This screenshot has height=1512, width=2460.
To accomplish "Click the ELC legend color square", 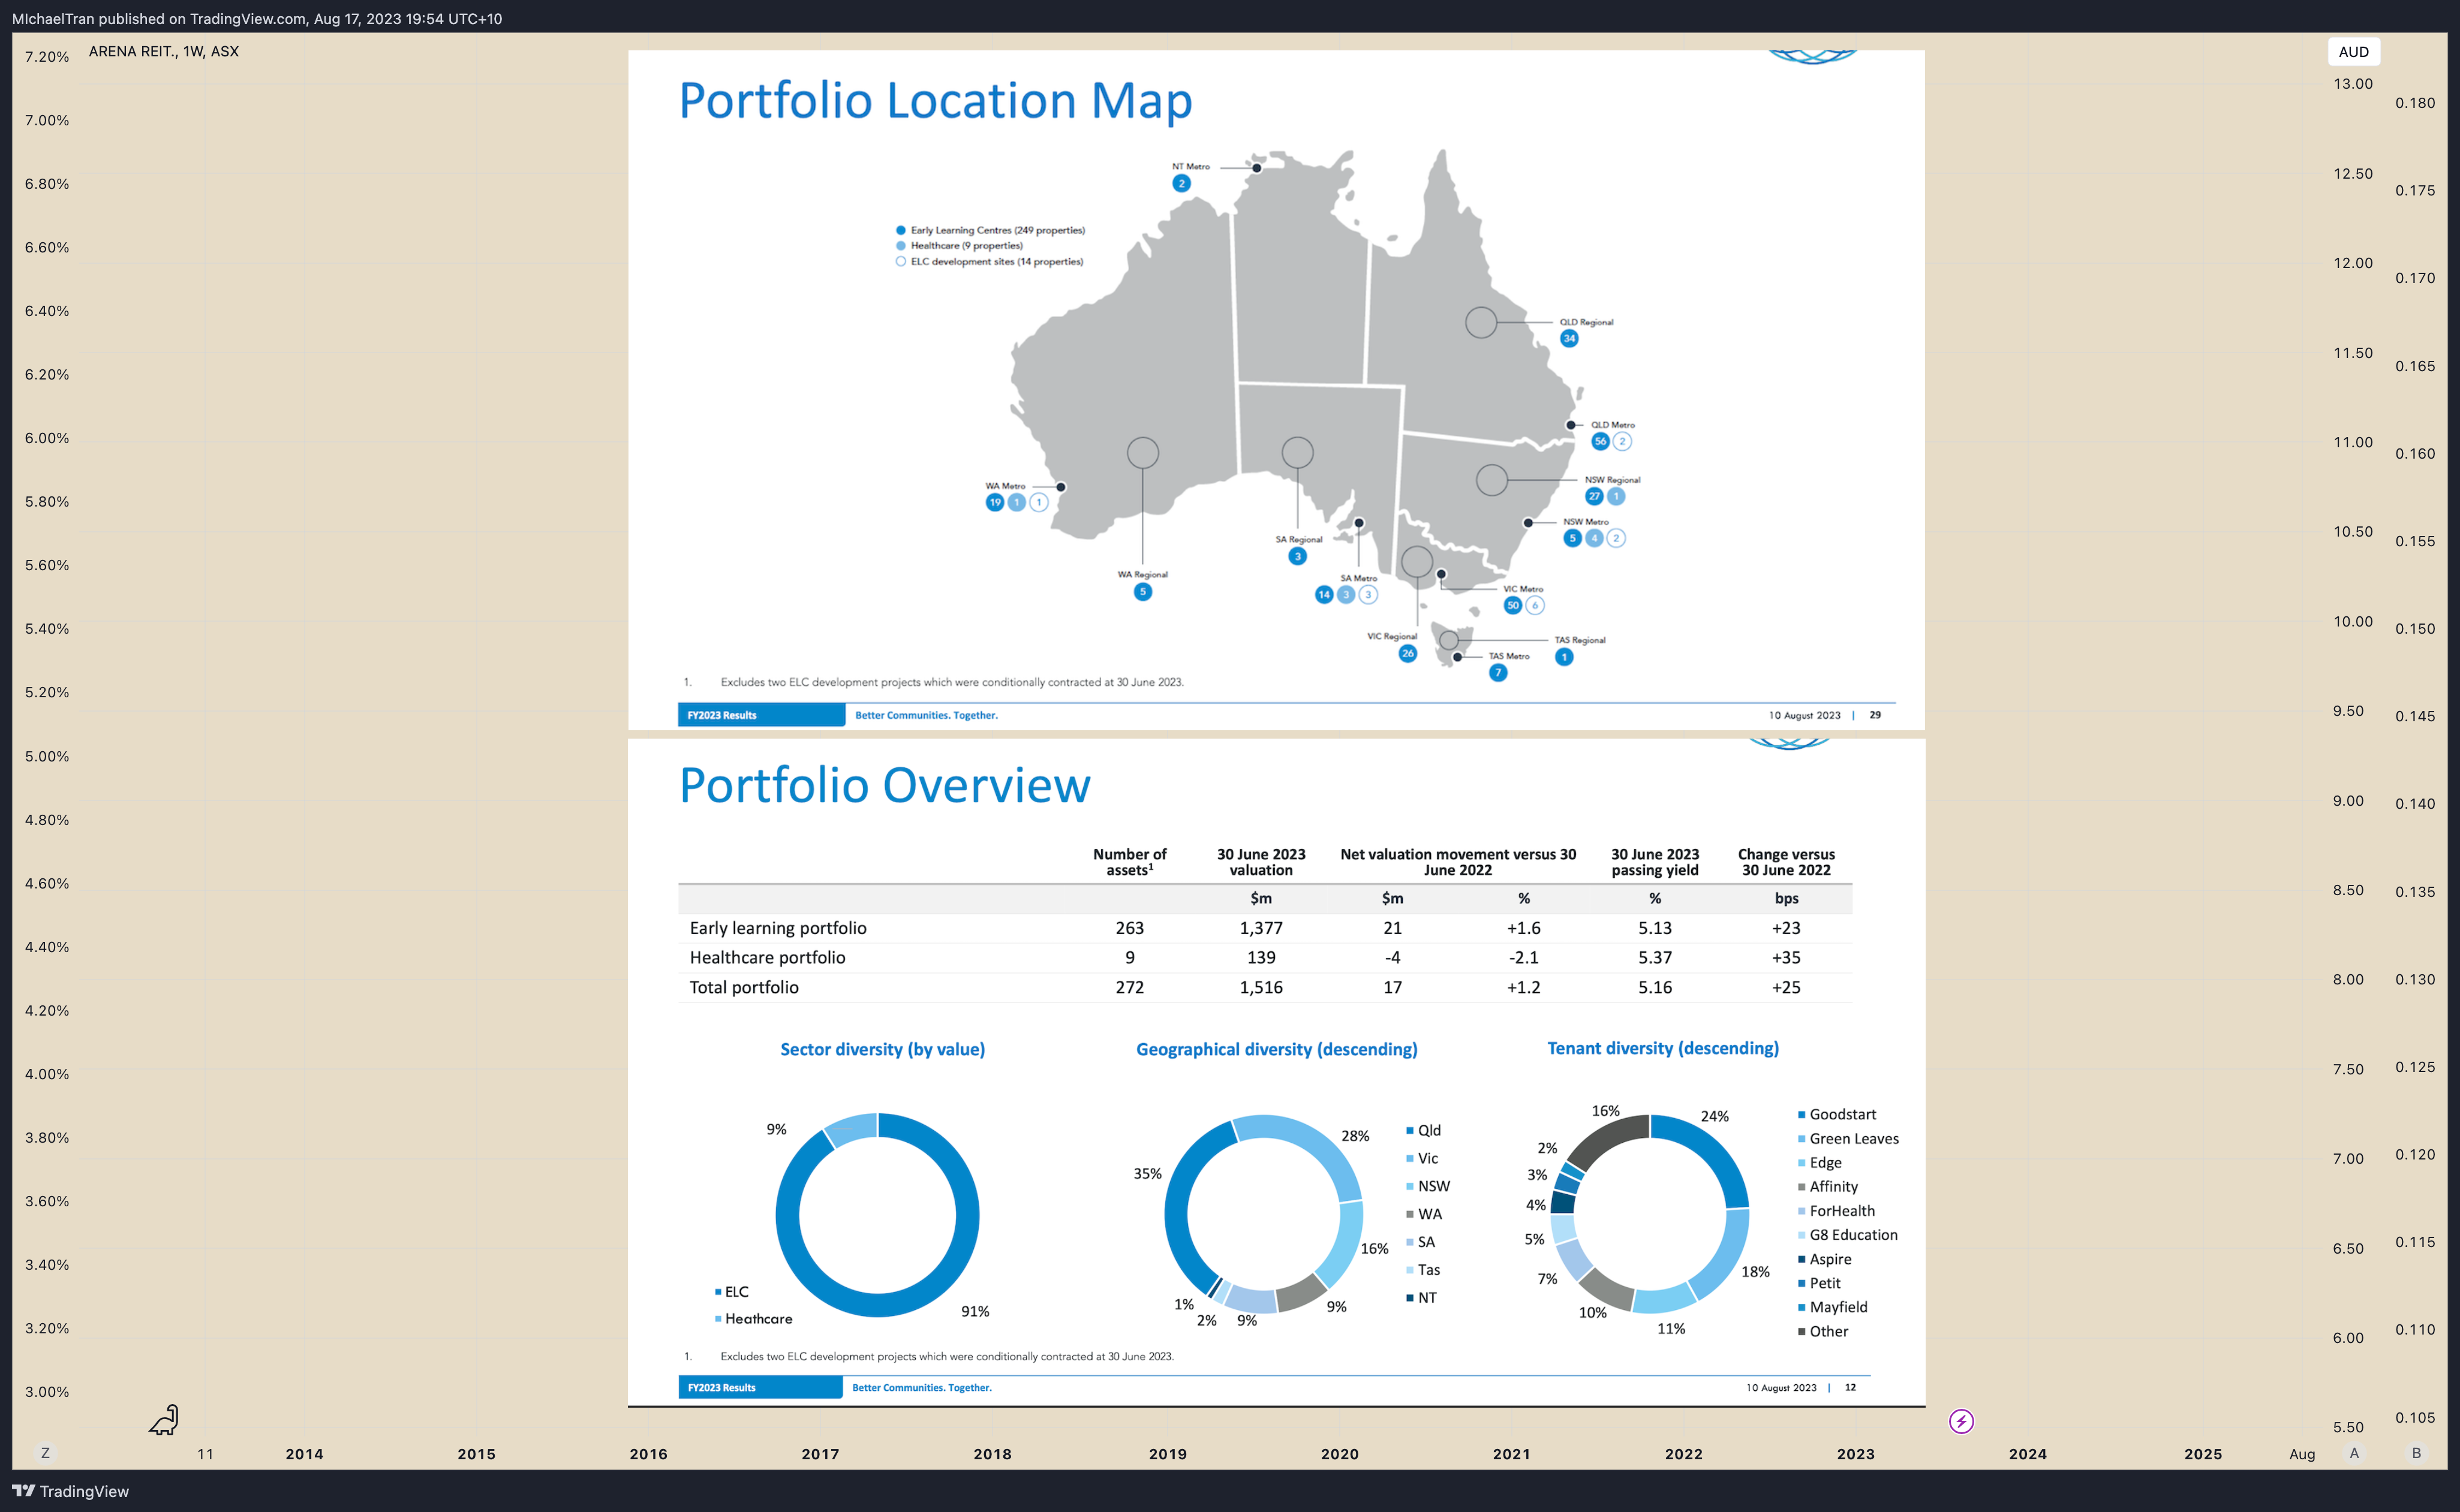I will coord(718,1292).
